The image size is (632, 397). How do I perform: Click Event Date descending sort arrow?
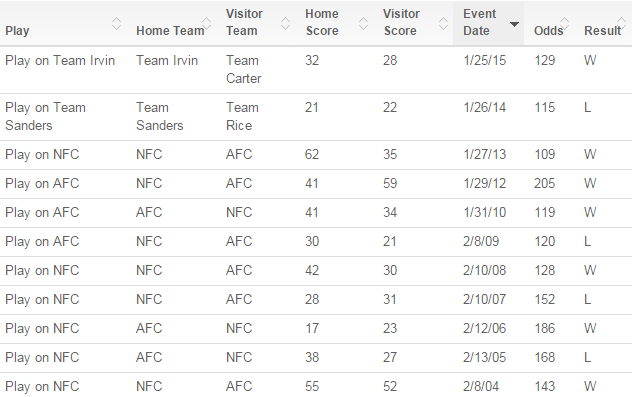(x=514, y=25)
